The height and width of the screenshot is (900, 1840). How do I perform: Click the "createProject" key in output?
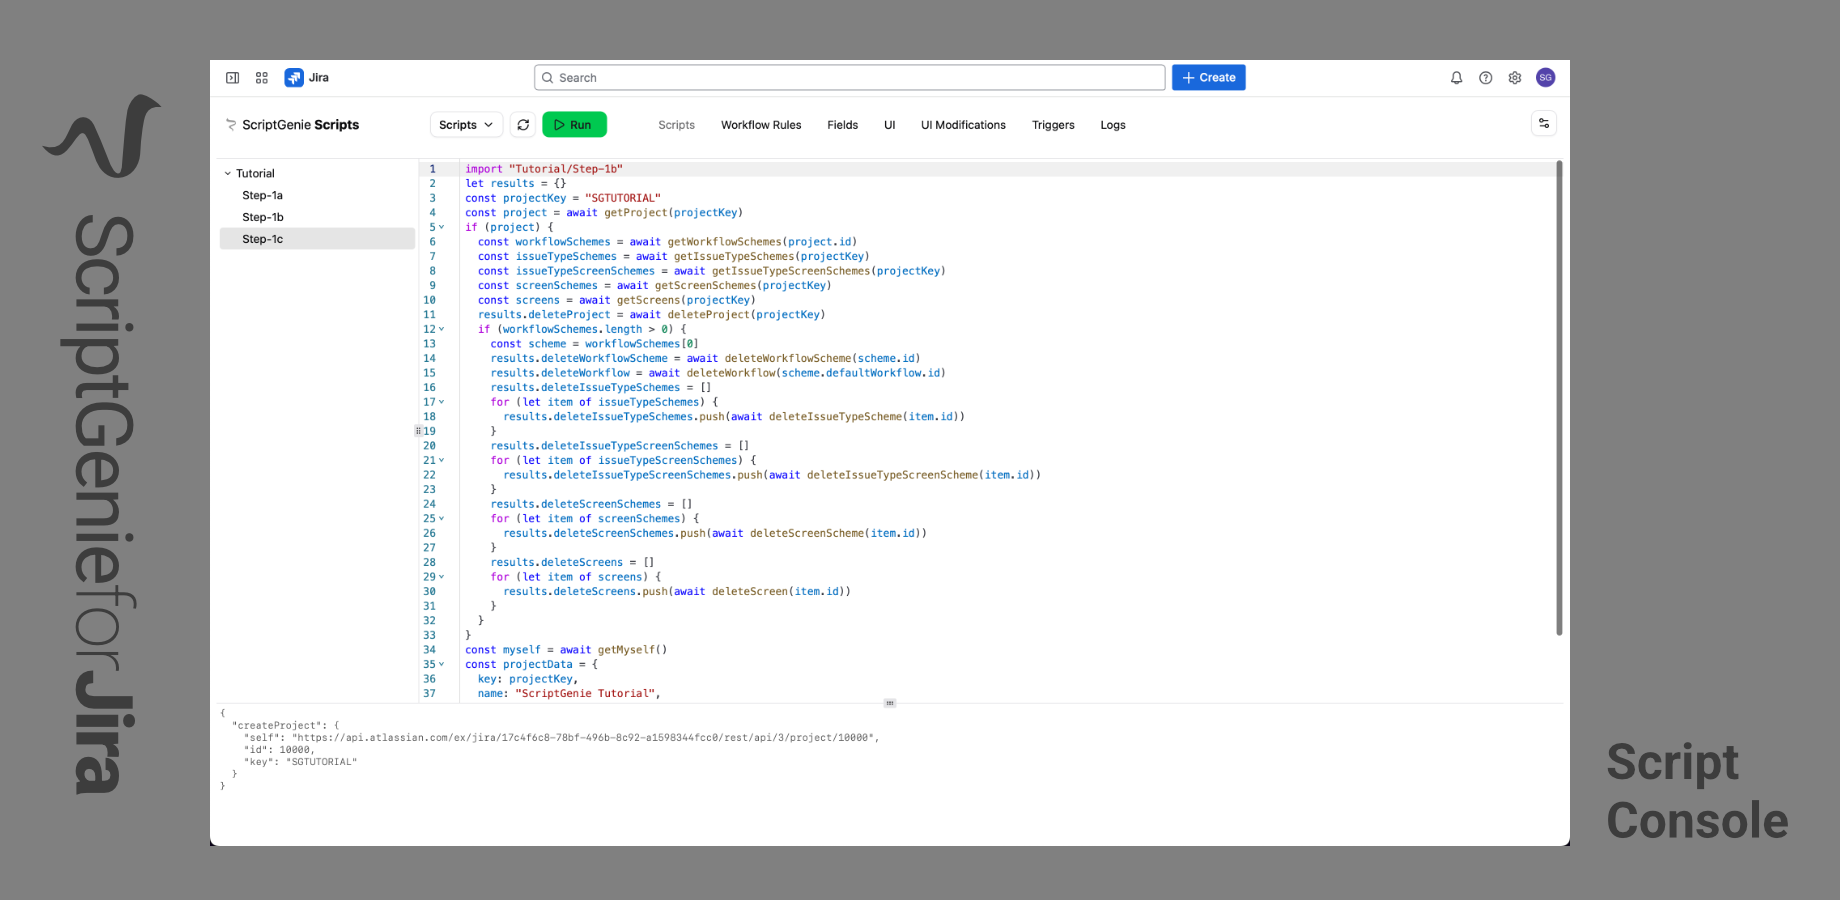pyautogui.click(x=279, y=726)
